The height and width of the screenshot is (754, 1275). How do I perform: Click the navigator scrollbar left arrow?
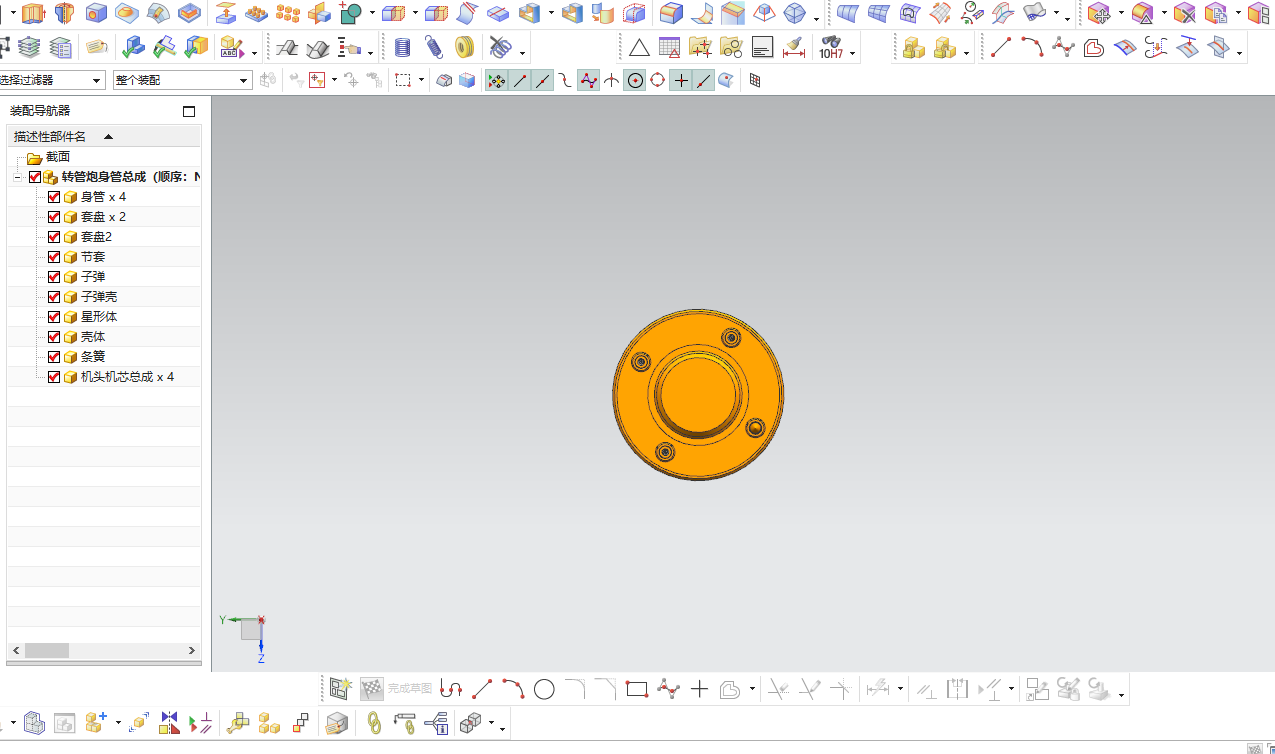coord(15,651)
